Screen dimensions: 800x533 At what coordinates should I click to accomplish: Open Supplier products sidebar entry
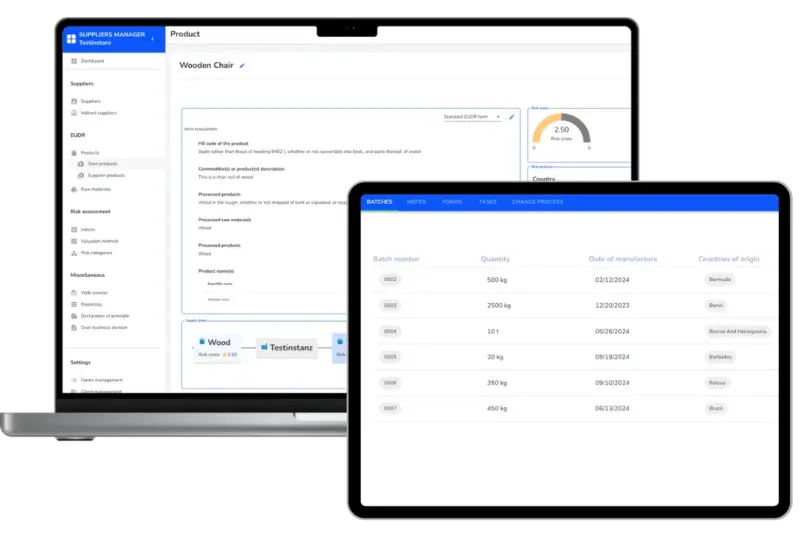(x=105, y=175)
